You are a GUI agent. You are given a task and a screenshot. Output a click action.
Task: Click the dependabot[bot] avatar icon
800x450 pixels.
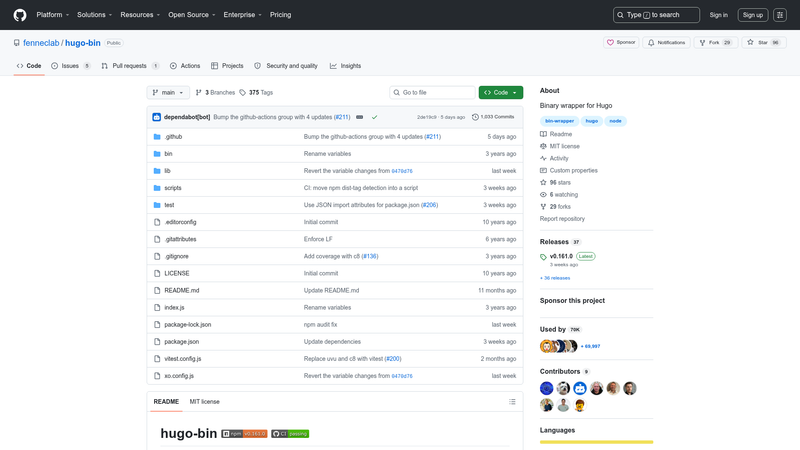click(x=157, y=117)
